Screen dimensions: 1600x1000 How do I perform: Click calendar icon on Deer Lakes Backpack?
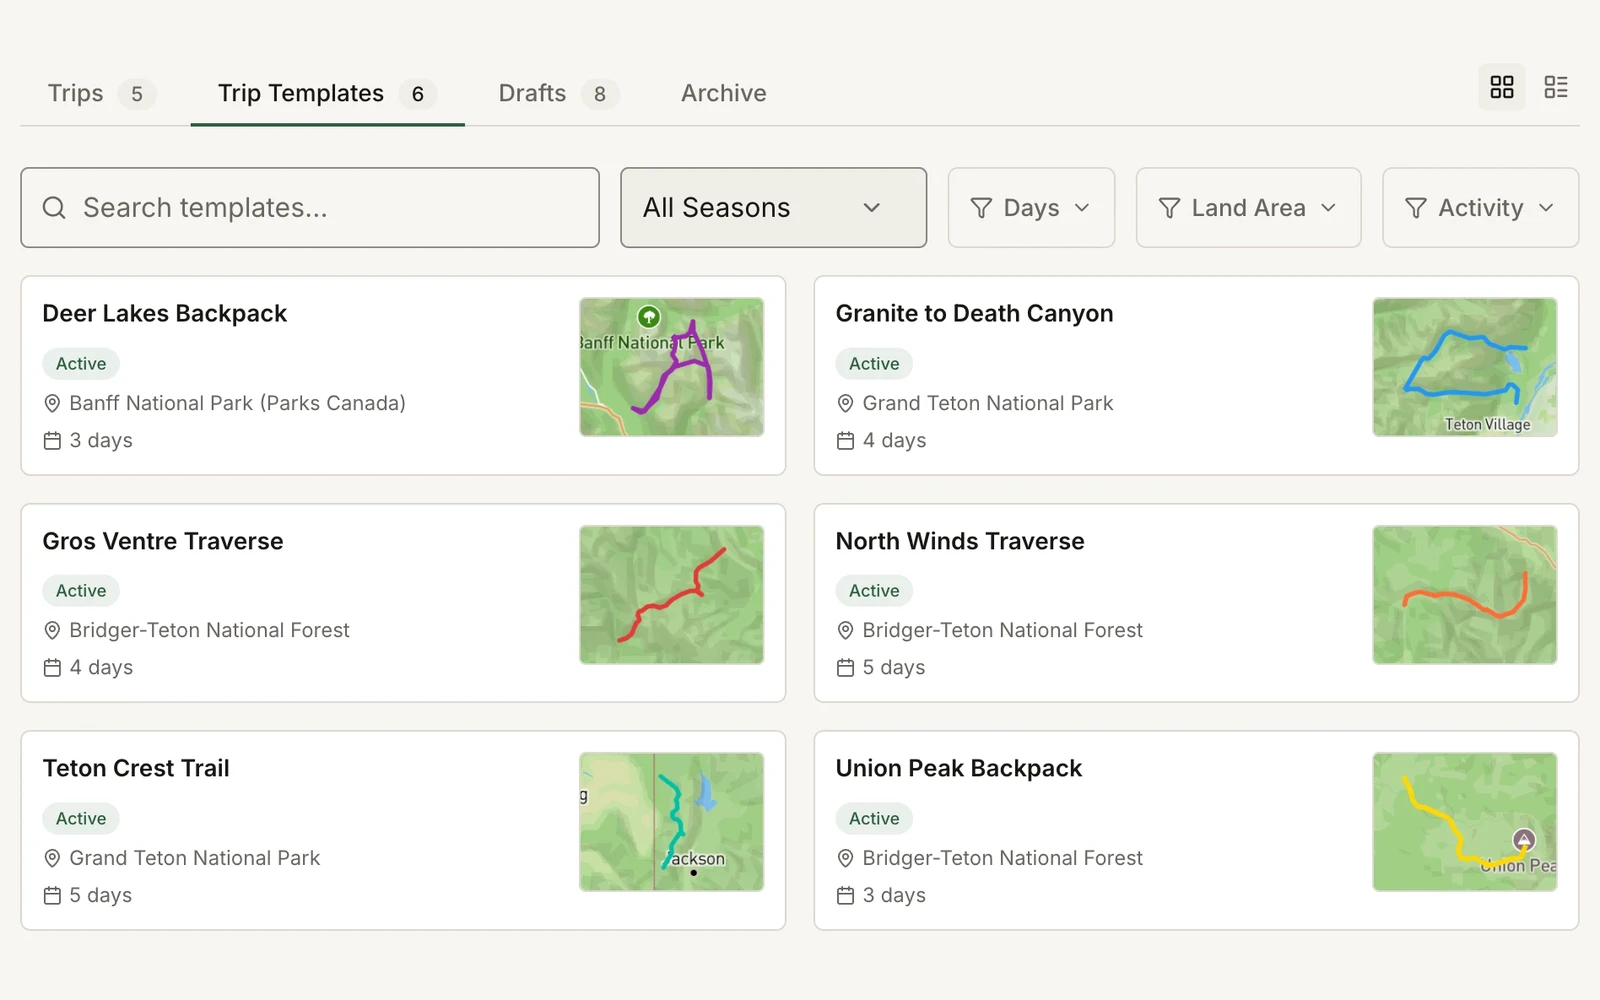[52, 440]
